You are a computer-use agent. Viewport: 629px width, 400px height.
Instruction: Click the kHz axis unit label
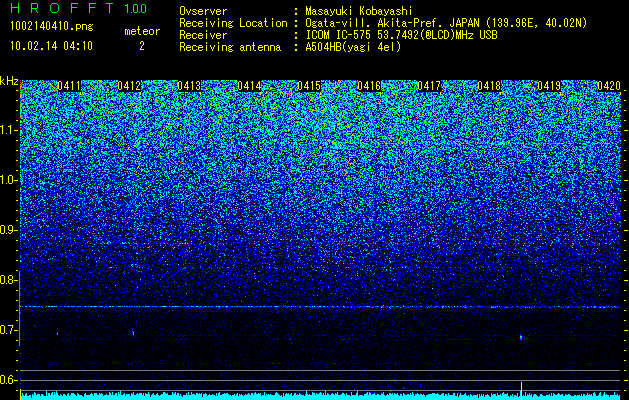coord(9,81)
